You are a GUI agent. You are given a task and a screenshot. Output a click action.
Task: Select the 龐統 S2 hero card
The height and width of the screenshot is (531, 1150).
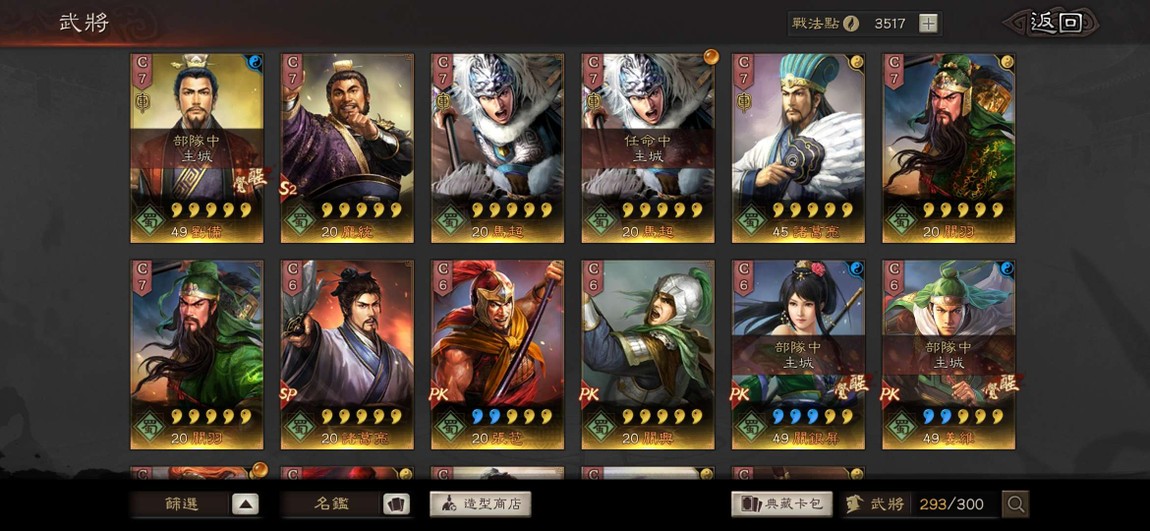(x=347, y=148)
